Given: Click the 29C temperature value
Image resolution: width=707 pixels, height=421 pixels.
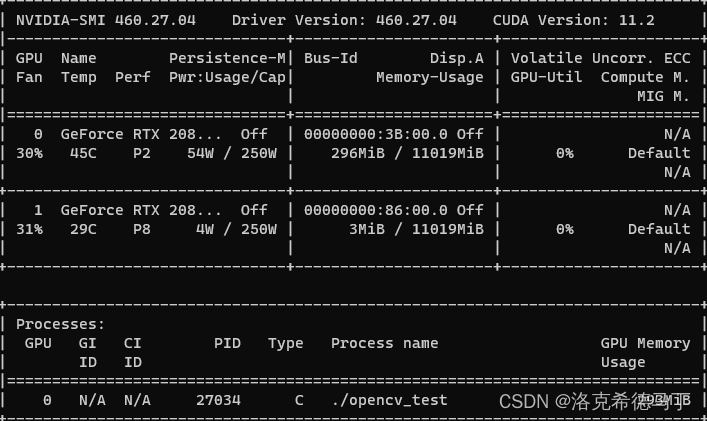Looking at the screenshot, I should (x=83, y=229).
